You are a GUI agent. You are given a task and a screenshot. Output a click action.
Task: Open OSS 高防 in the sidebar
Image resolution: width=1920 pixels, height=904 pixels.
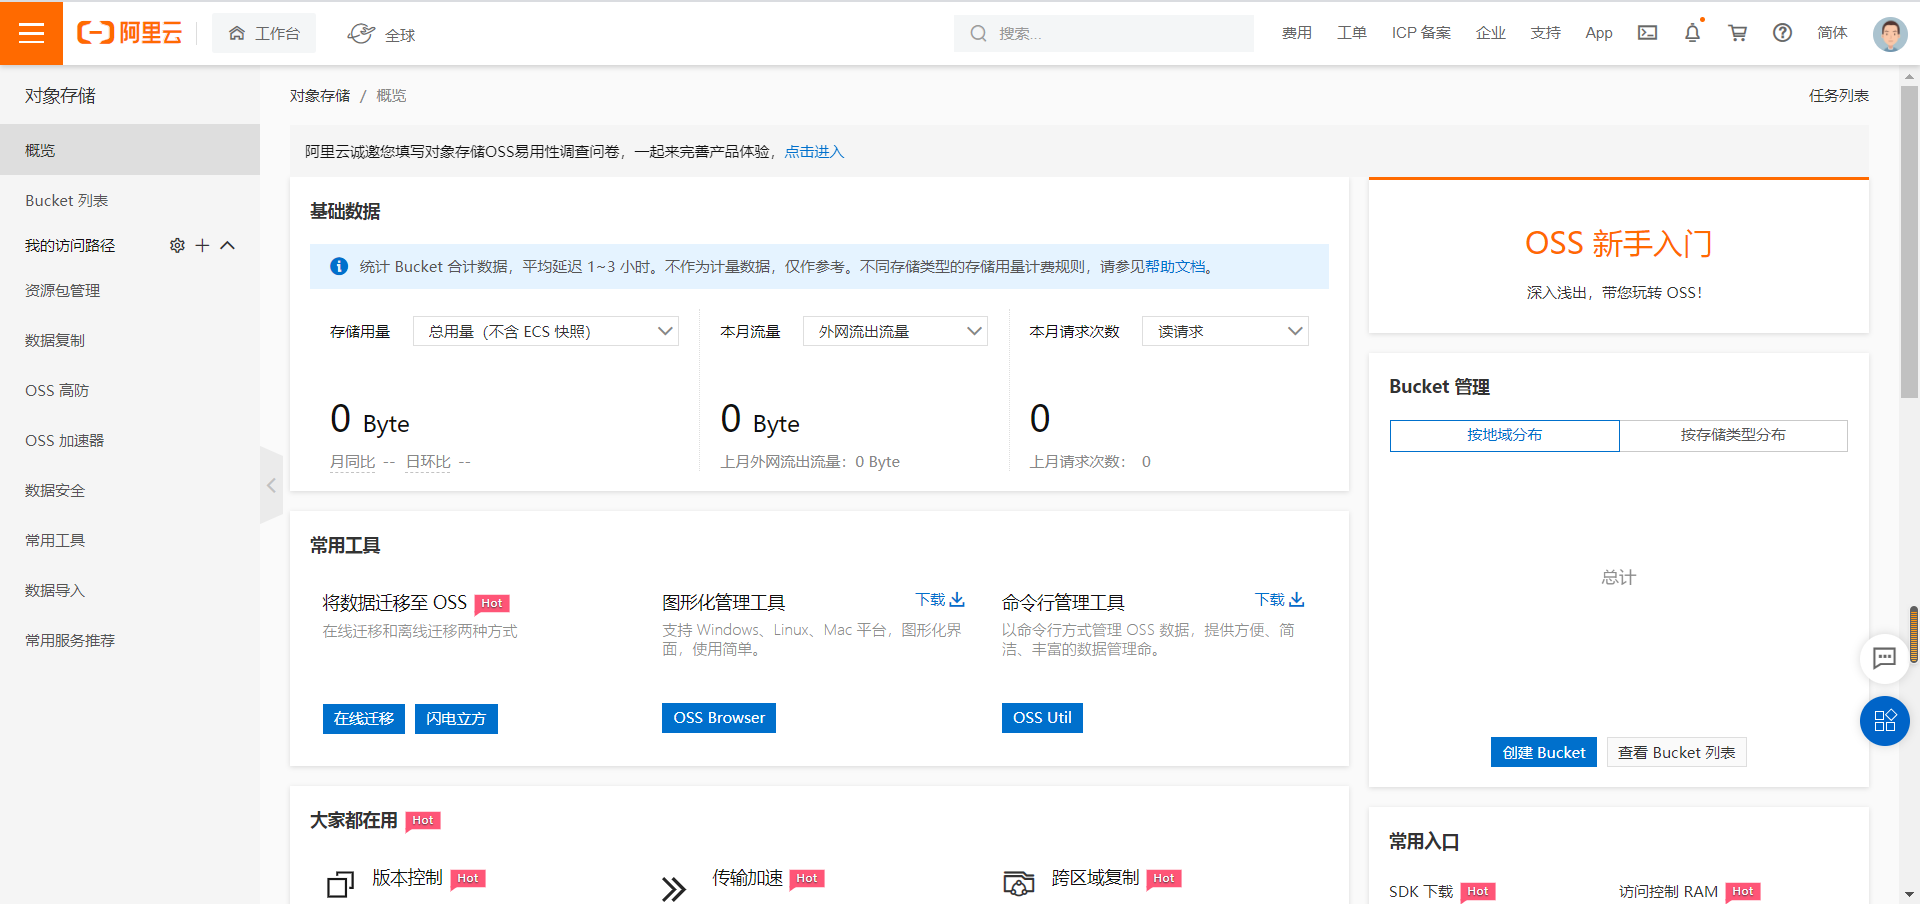(x=130, y=390)
